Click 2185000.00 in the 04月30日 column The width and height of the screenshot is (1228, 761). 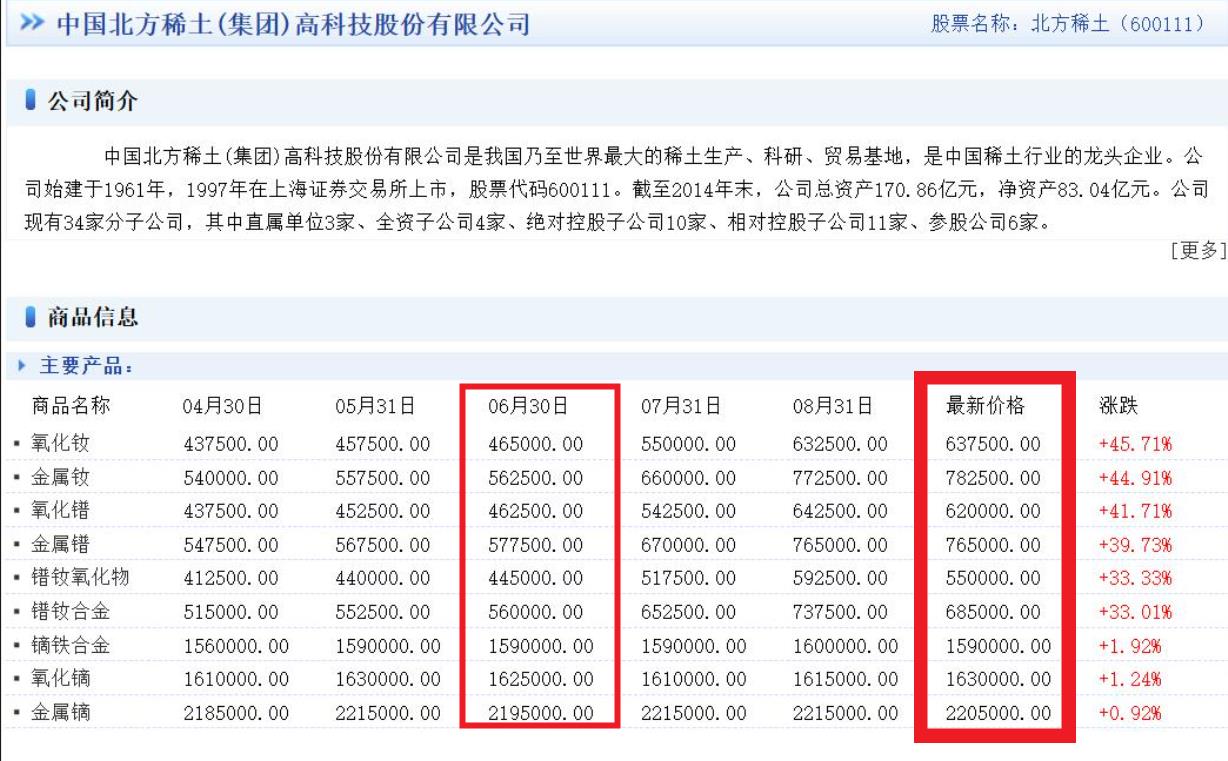[237, 713]
